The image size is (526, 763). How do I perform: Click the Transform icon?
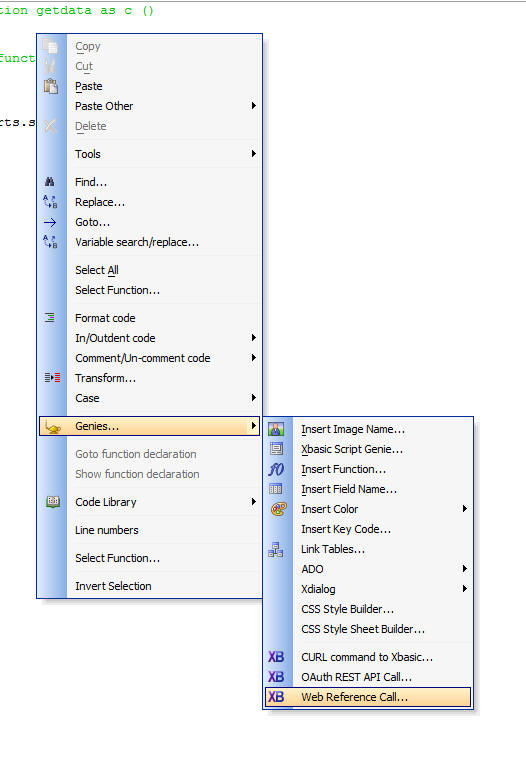coord(52,378)
